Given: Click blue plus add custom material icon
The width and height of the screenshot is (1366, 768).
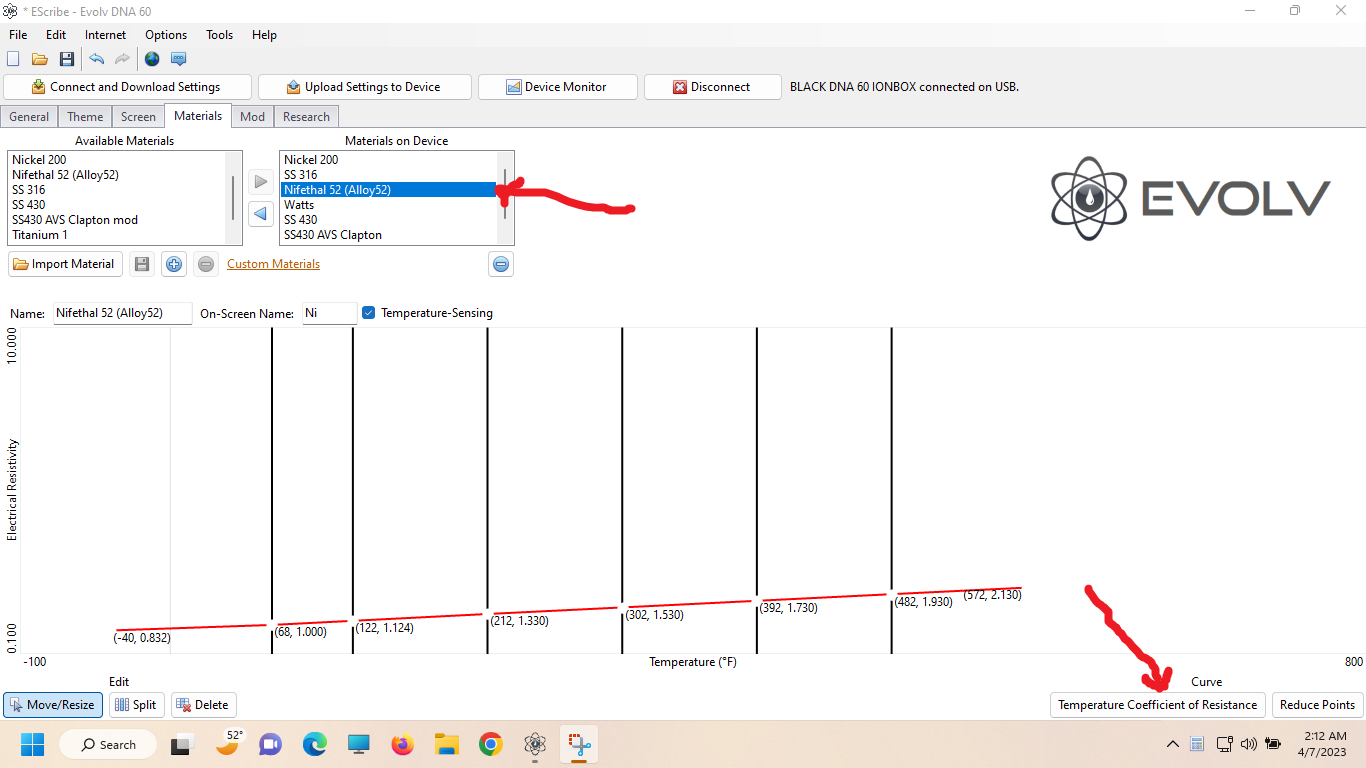Looking at the screenshot, I should pyautogui.click(x=174, y=264).
